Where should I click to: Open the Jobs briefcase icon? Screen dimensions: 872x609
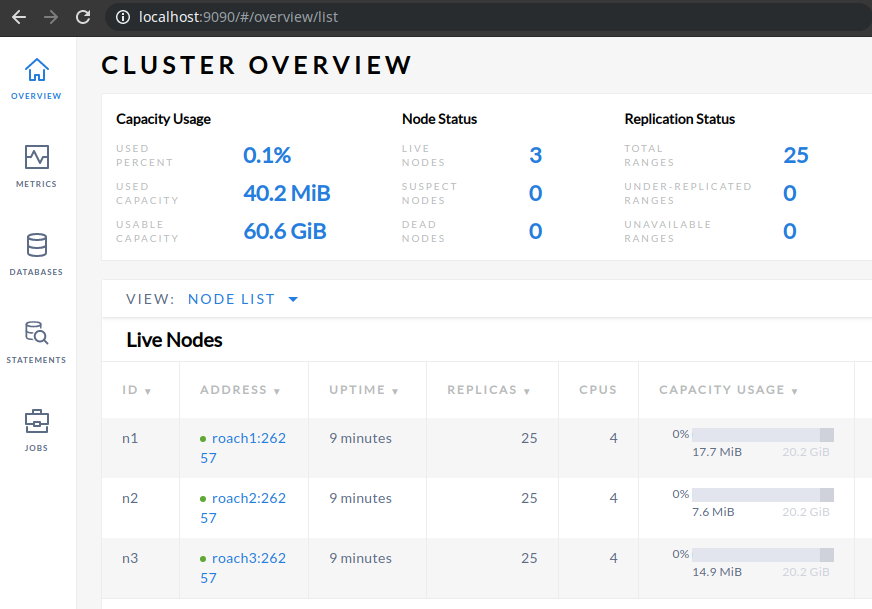click(37, 421)
